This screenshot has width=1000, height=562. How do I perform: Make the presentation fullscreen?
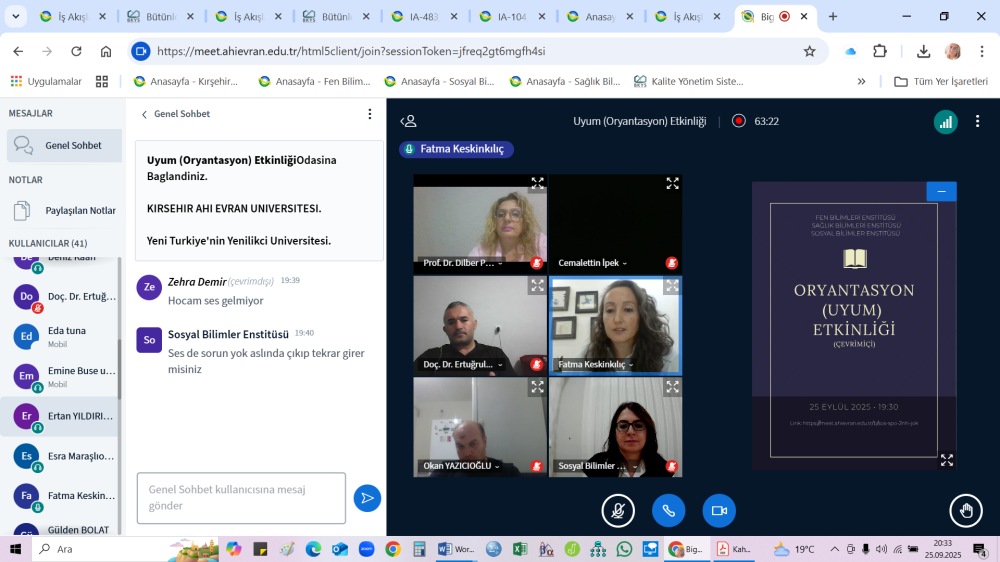(946, 460)
